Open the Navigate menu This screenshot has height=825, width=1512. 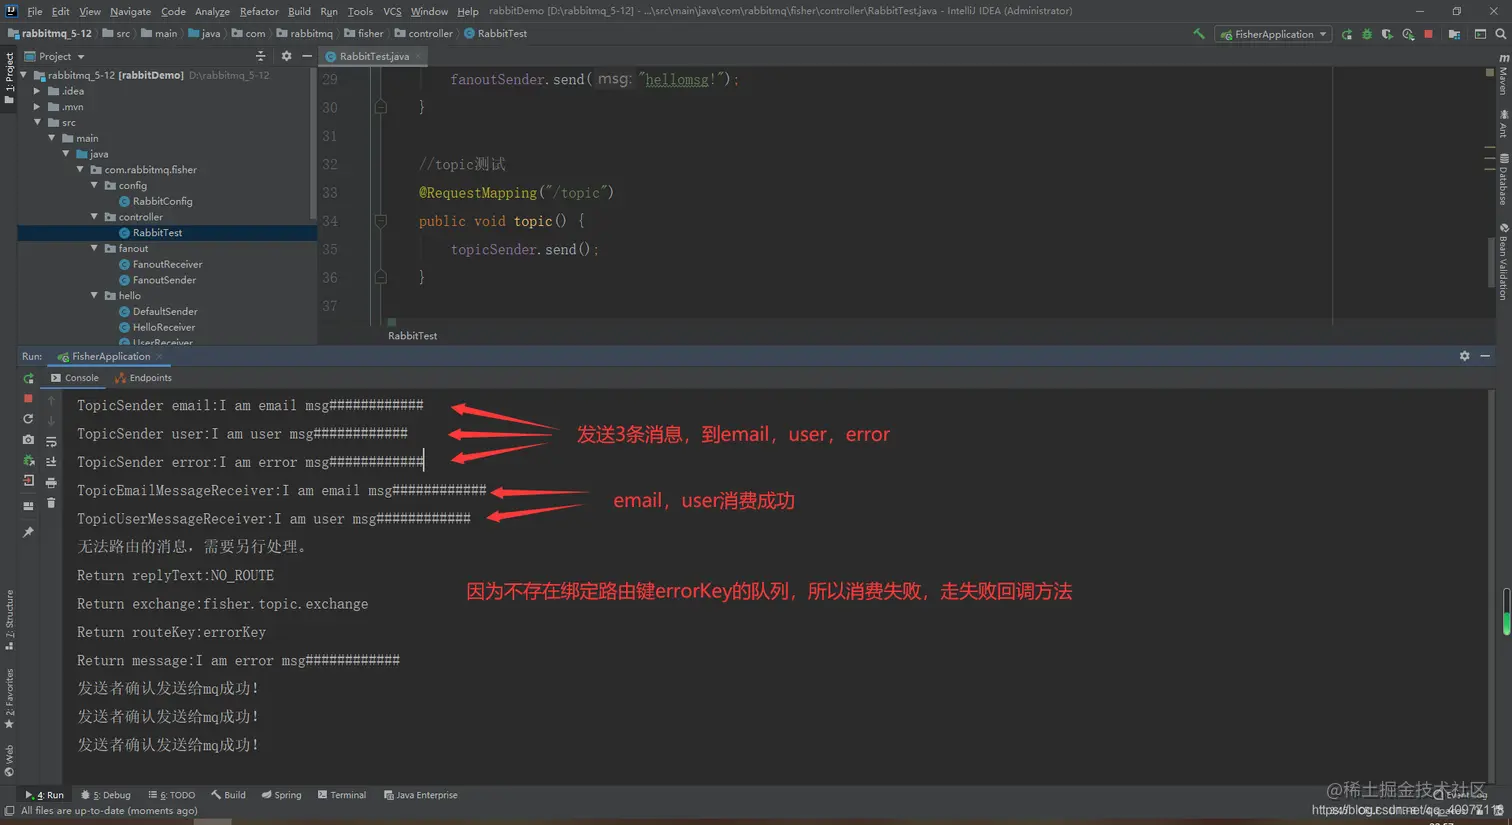coord(130,11)
